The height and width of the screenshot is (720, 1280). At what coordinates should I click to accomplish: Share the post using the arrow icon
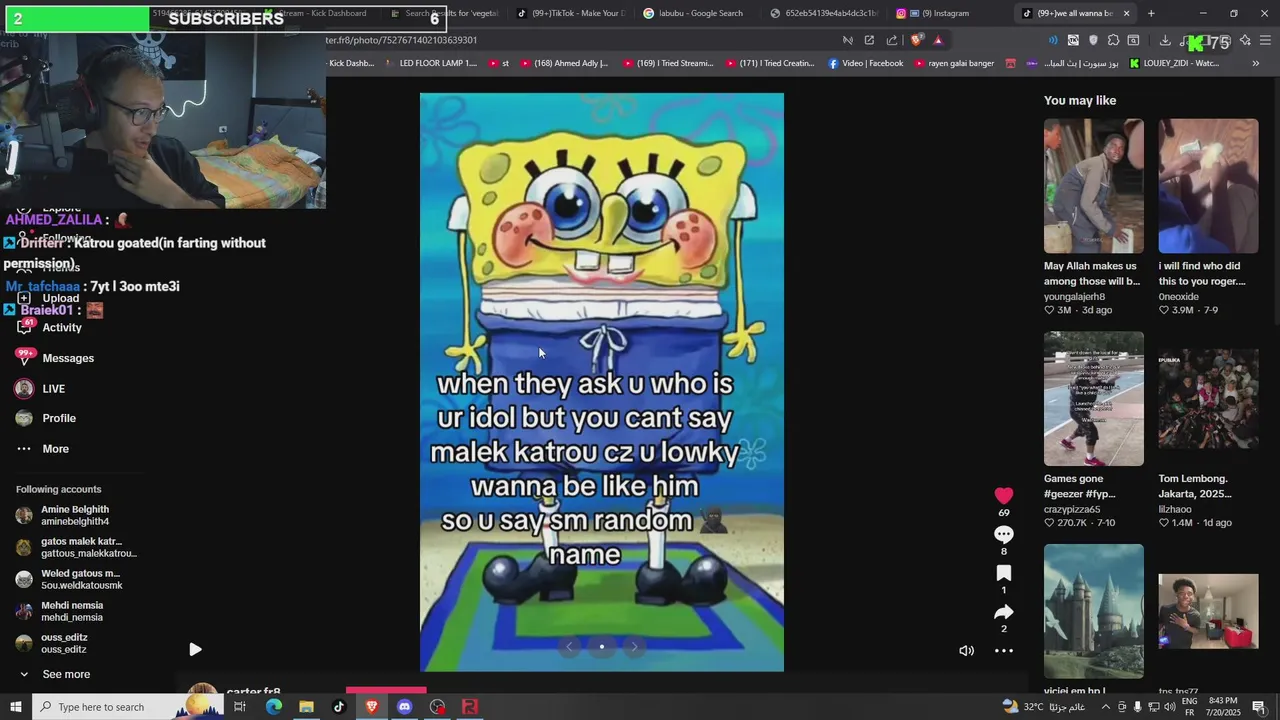click(1004, 611)
